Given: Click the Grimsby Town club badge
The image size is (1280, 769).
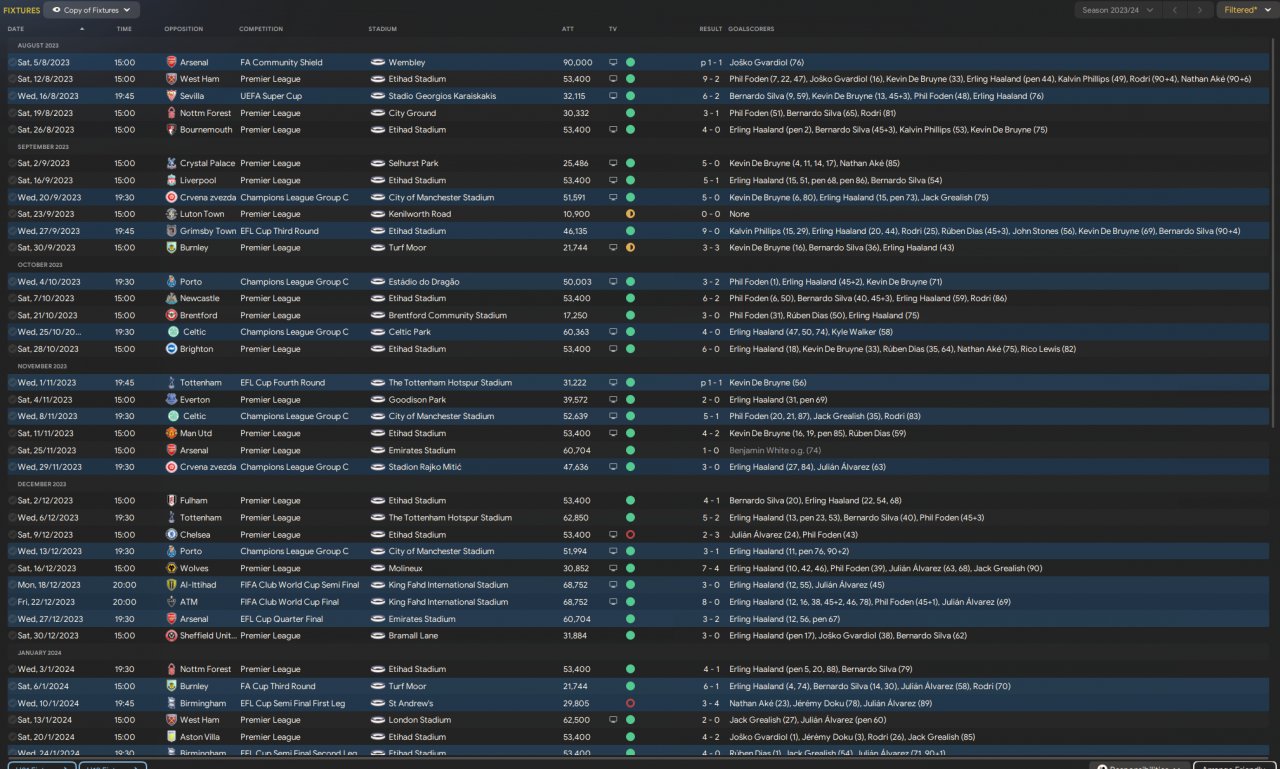Looking at the screenshot, I should pyautogui.click(x=172, y=231).
